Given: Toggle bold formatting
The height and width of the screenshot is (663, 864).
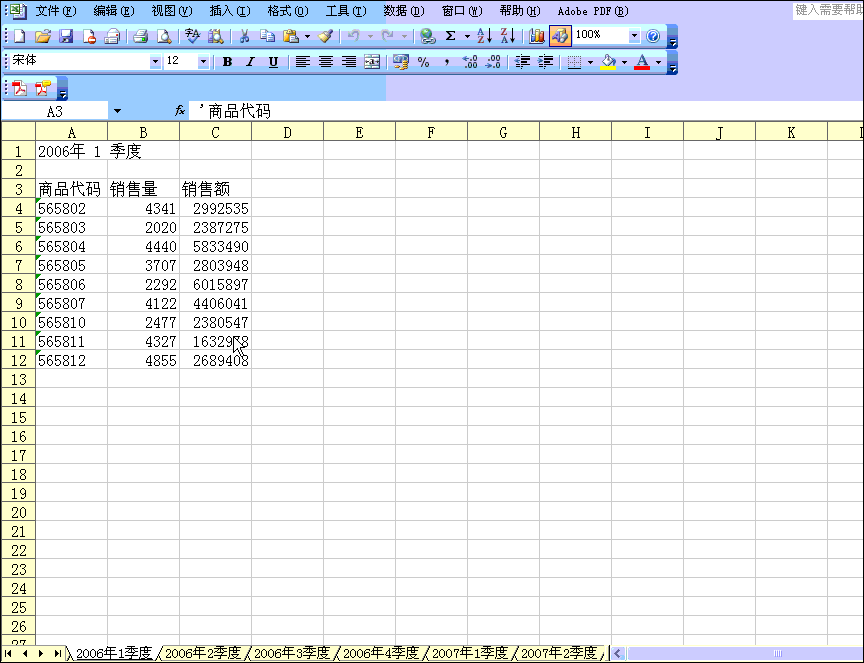Looking at the screenshot, I should click(x=227, y=62).
